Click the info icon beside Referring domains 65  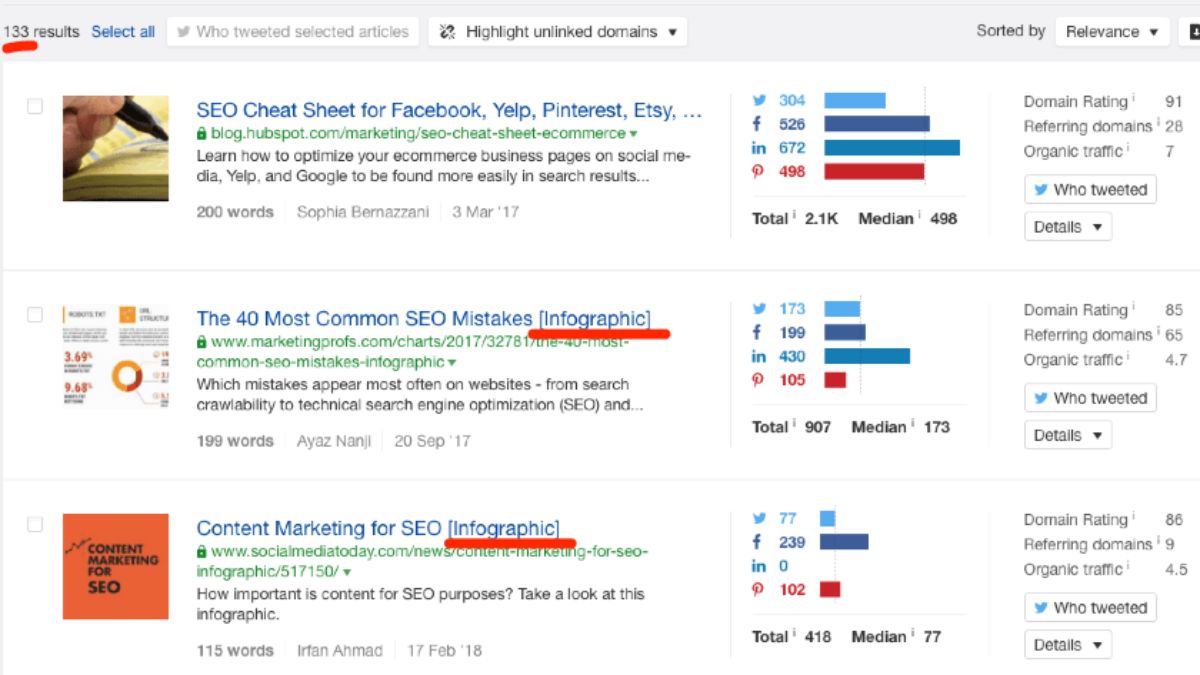click(1160, 332)
